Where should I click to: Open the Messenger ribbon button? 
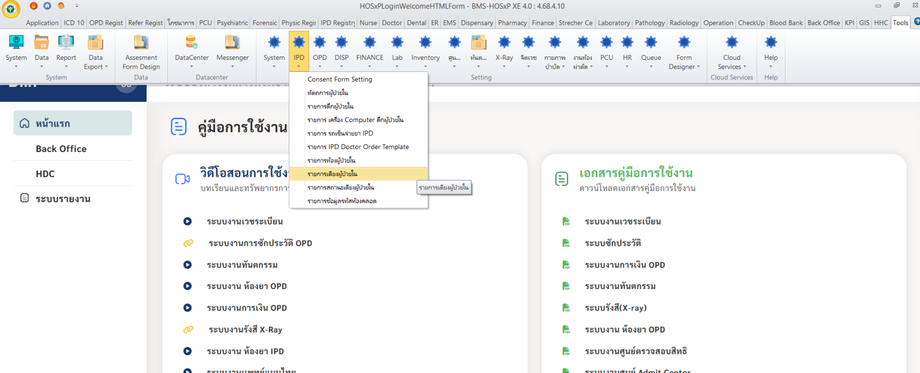pos(232,51)
